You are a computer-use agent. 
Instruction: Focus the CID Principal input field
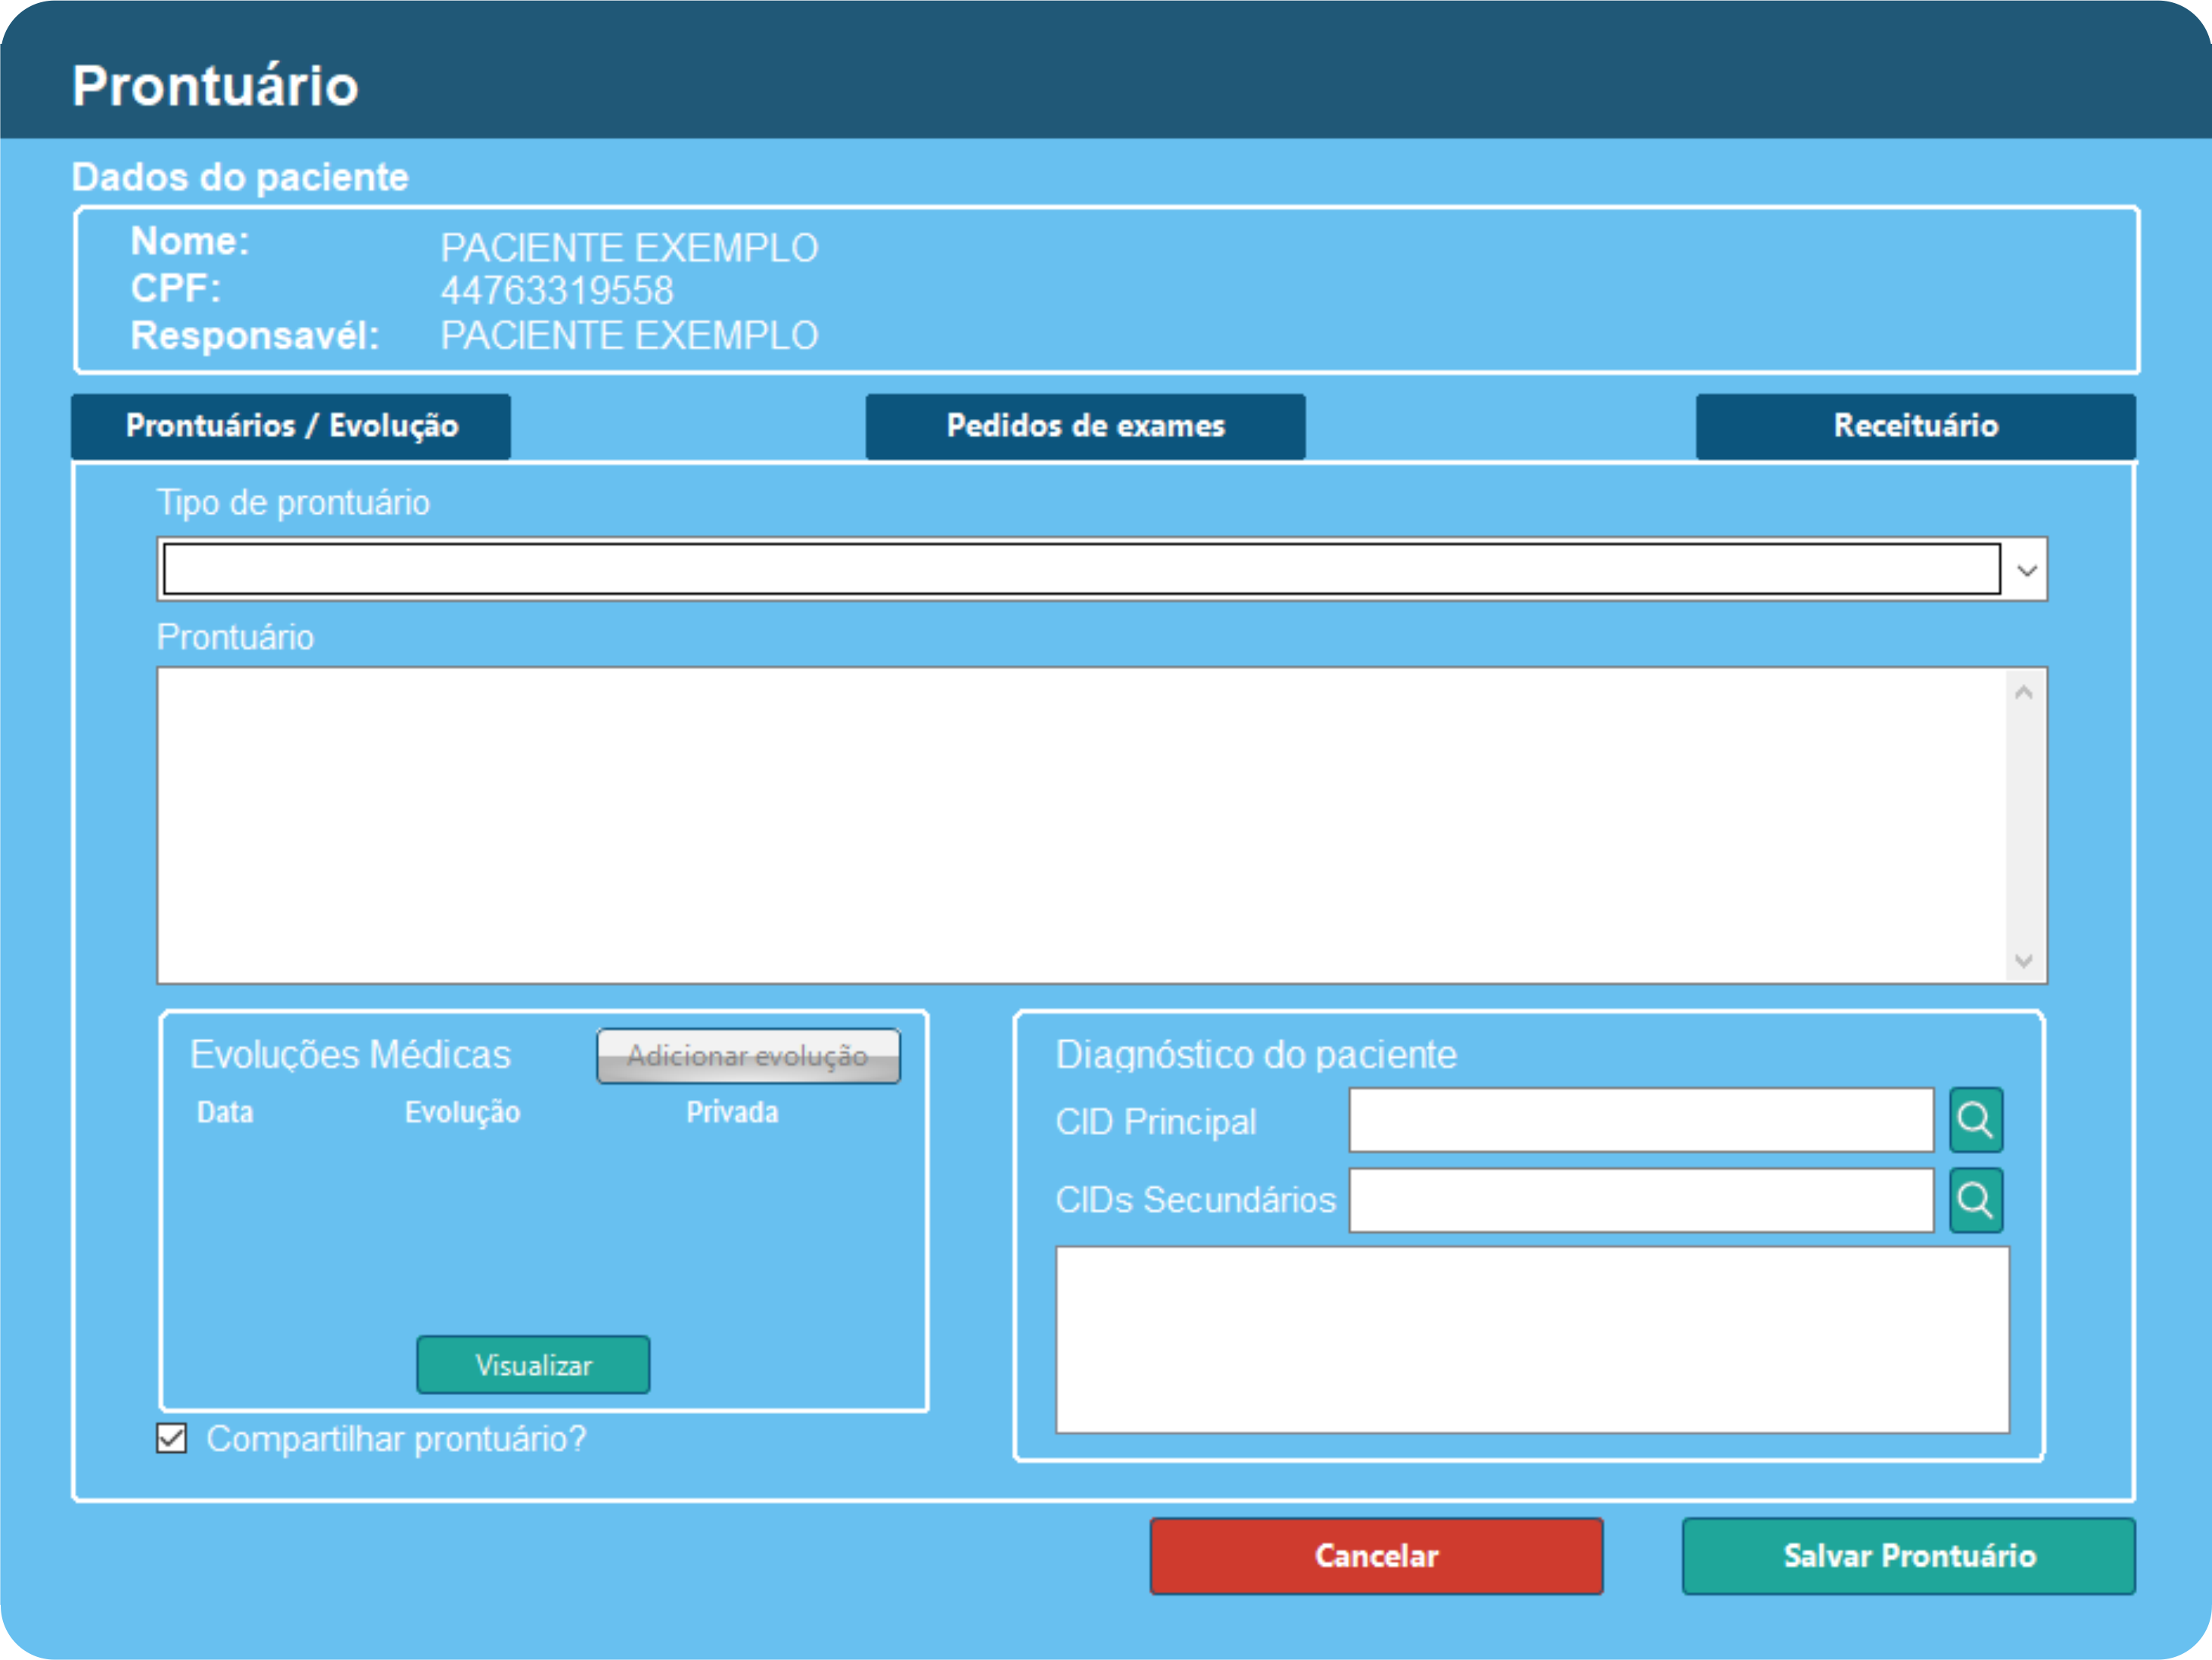[x=1641, y=1120]
